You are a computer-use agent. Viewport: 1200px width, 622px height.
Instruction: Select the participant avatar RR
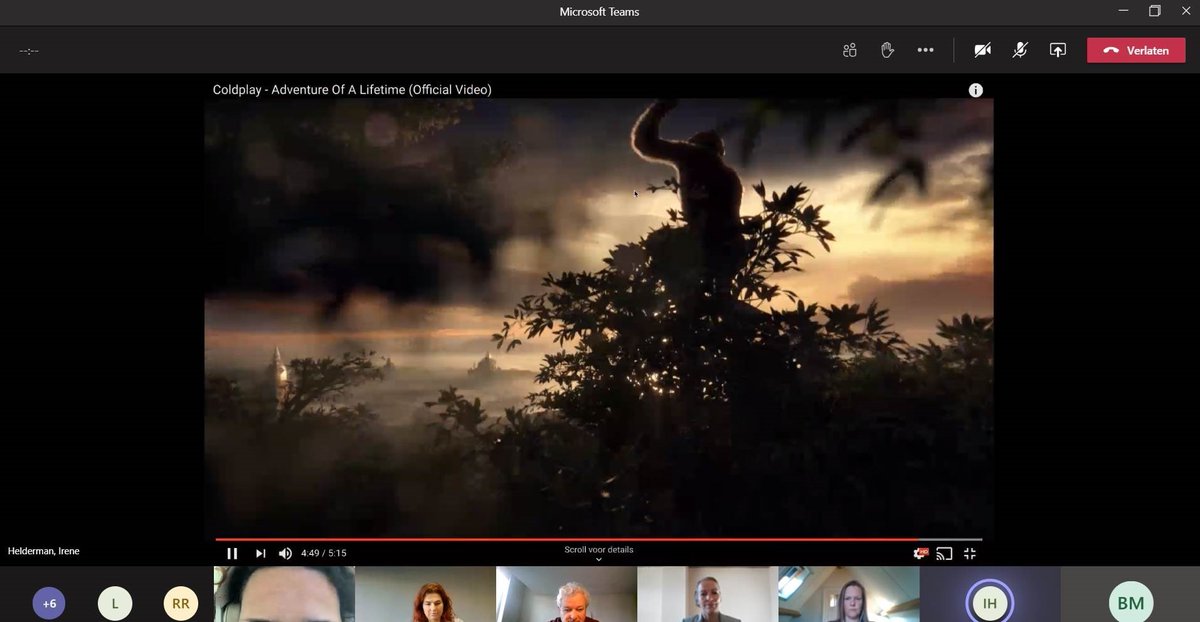(x=181, y=604)
